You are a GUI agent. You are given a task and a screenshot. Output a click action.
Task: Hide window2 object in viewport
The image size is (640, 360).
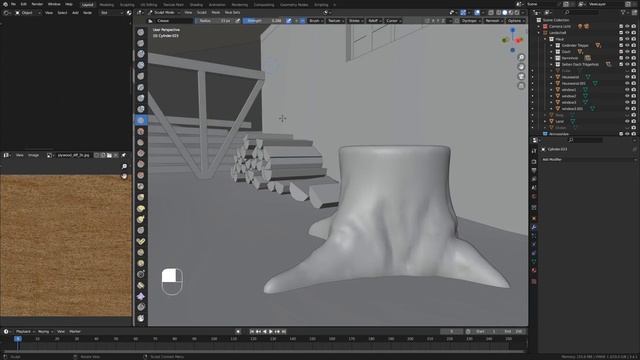pyautogui.click(x=627, y=96)
